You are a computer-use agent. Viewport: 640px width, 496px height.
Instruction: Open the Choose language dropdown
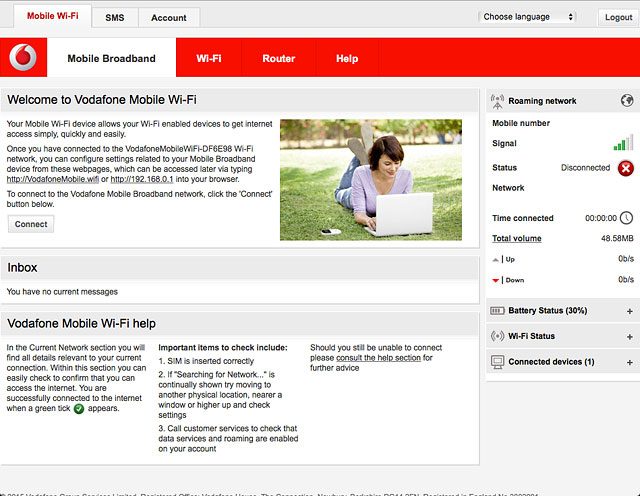point(528,17)
